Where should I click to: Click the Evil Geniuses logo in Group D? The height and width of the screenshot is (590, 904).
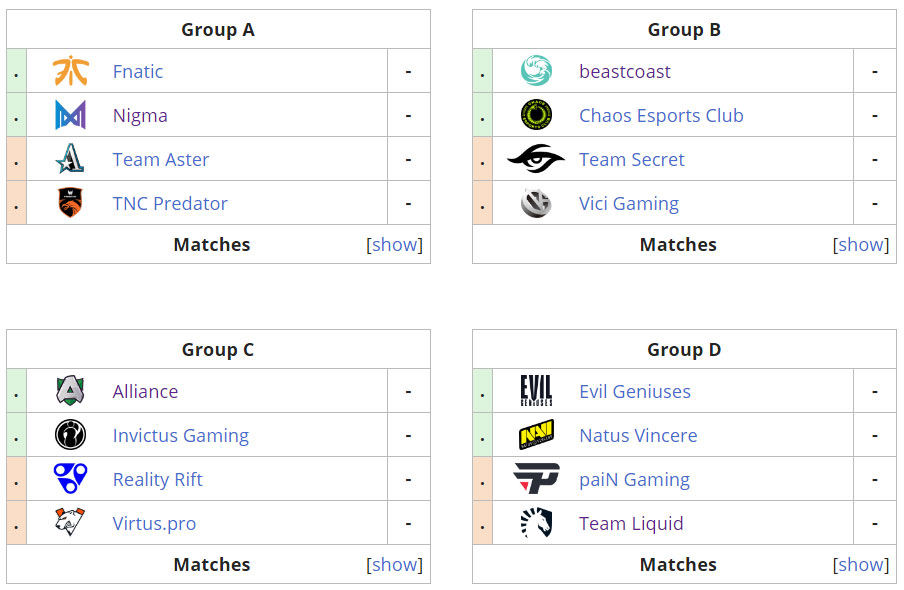(x=535, y=391)
